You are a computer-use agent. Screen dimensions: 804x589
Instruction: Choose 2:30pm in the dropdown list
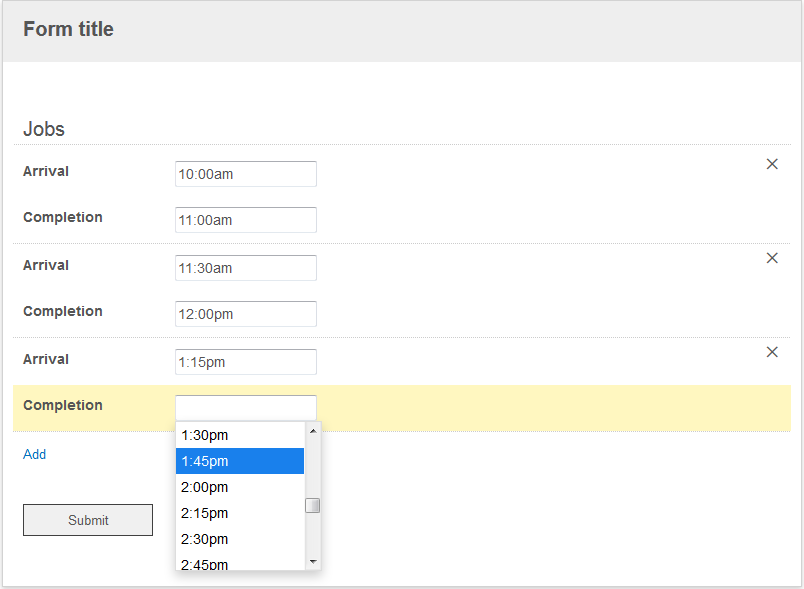click(x=240, y=539)
